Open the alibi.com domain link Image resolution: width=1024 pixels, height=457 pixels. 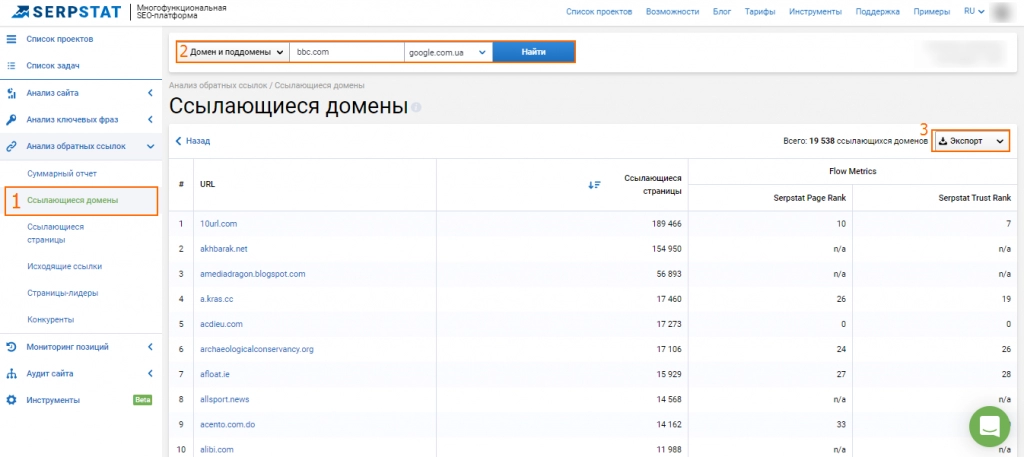point(216,450)
